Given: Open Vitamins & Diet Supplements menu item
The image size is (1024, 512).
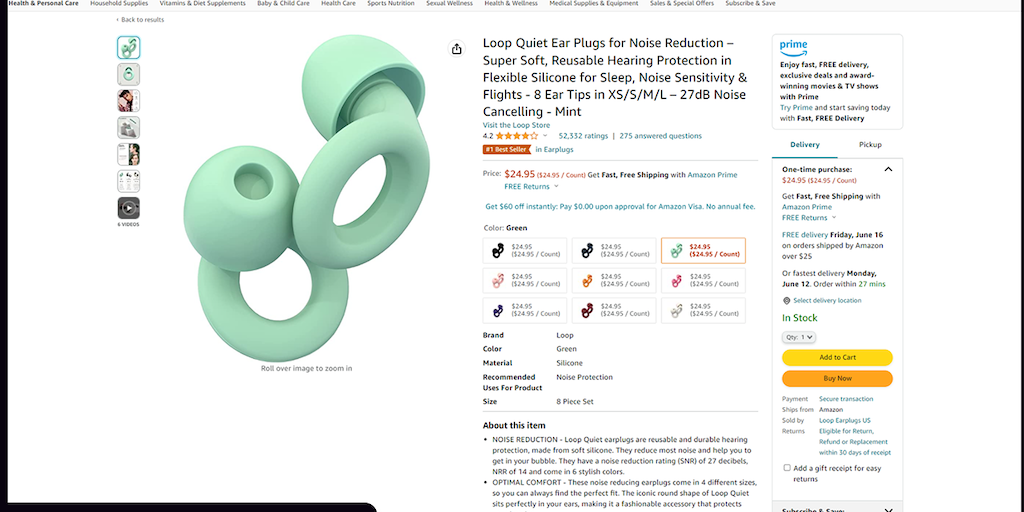Looking at the screenshot, I should click(202, 3).
